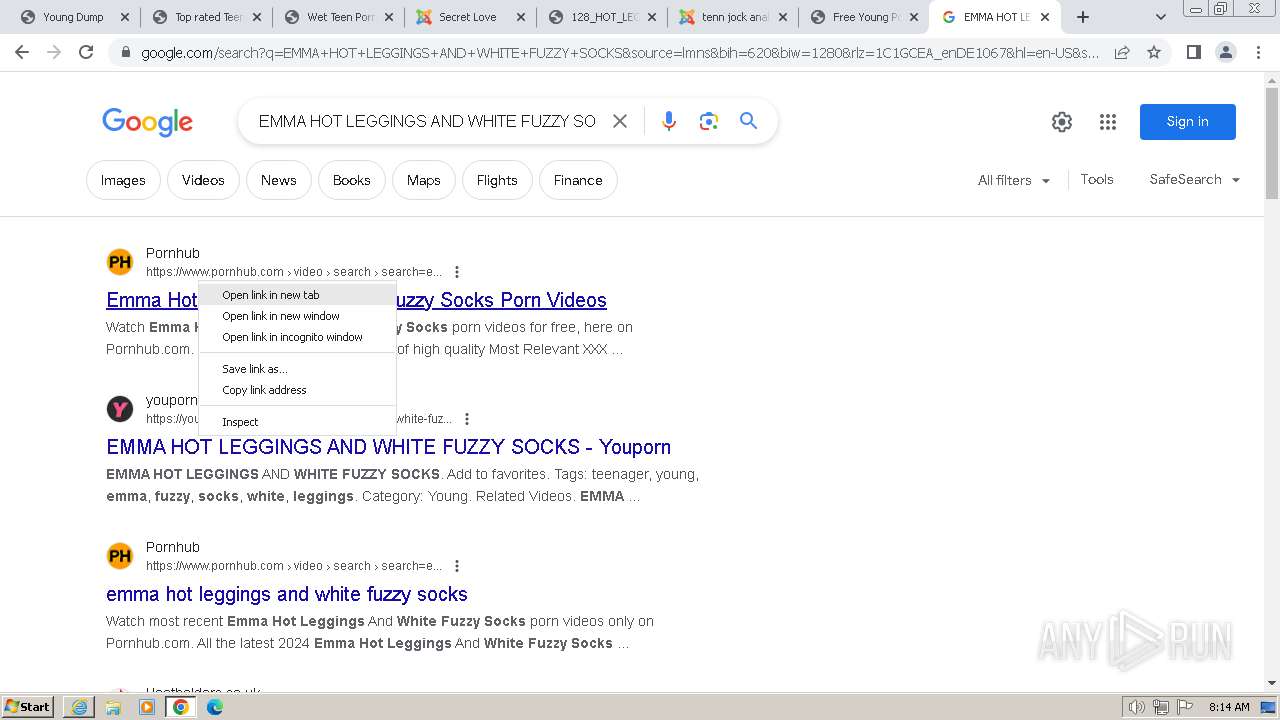Click the volume icon in system tray
The image size is (1280, 720).
click(x=1137, y=707)
